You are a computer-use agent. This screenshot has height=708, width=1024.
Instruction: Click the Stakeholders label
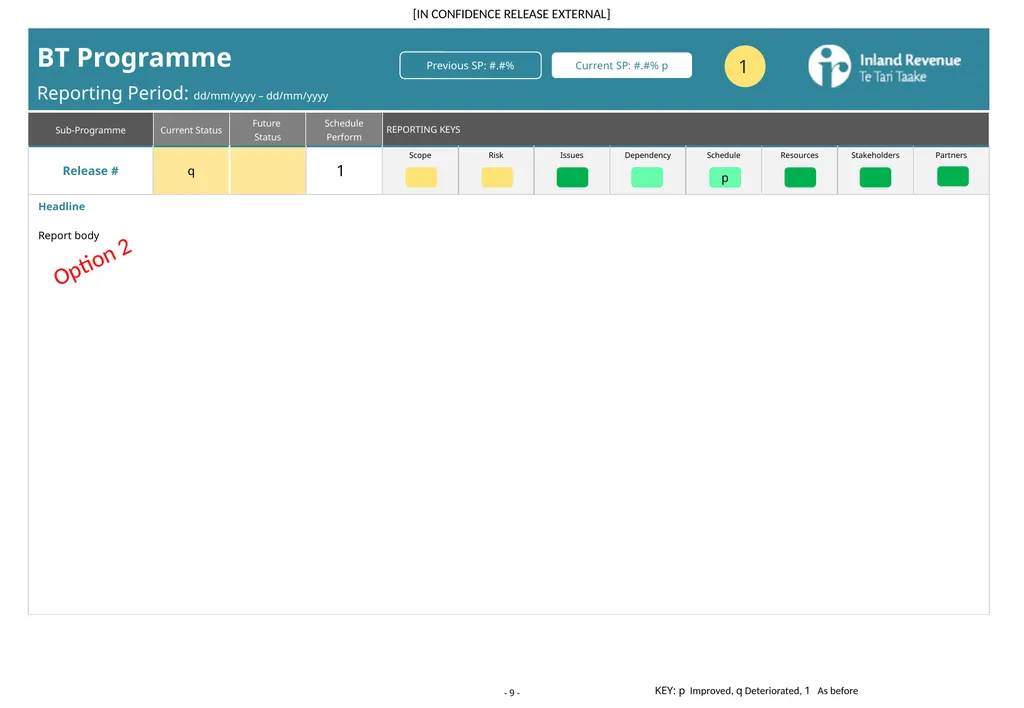(x=875, y=155)
